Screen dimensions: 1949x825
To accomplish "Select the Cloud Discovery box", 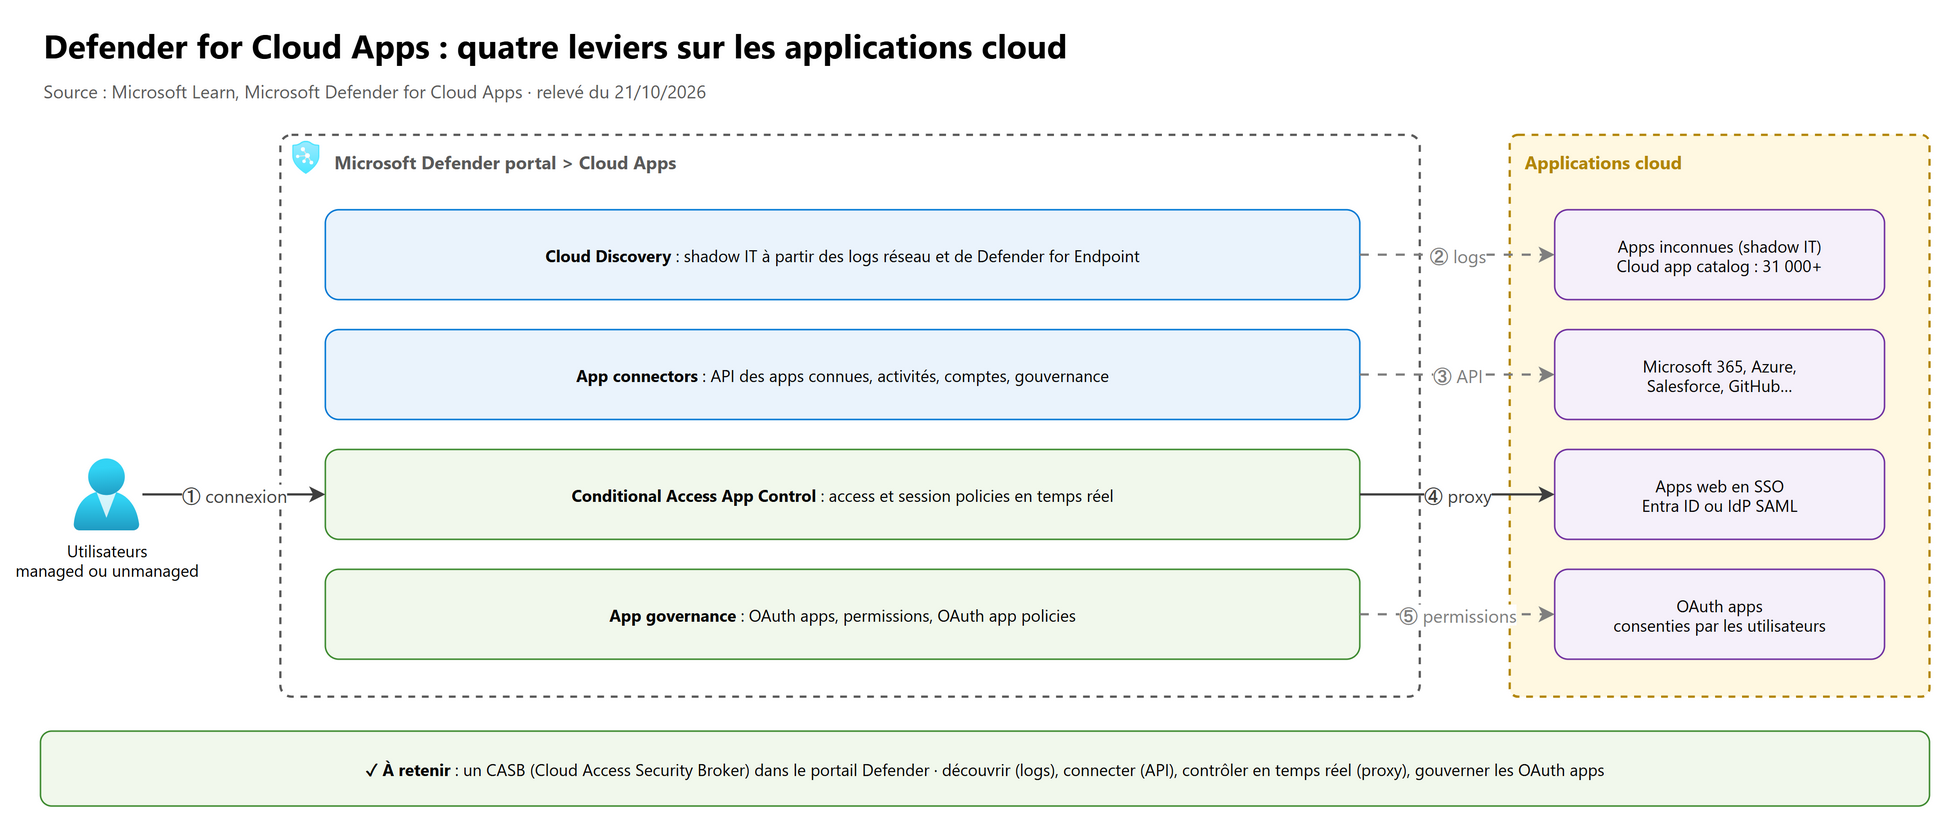I will coord(842,255).
